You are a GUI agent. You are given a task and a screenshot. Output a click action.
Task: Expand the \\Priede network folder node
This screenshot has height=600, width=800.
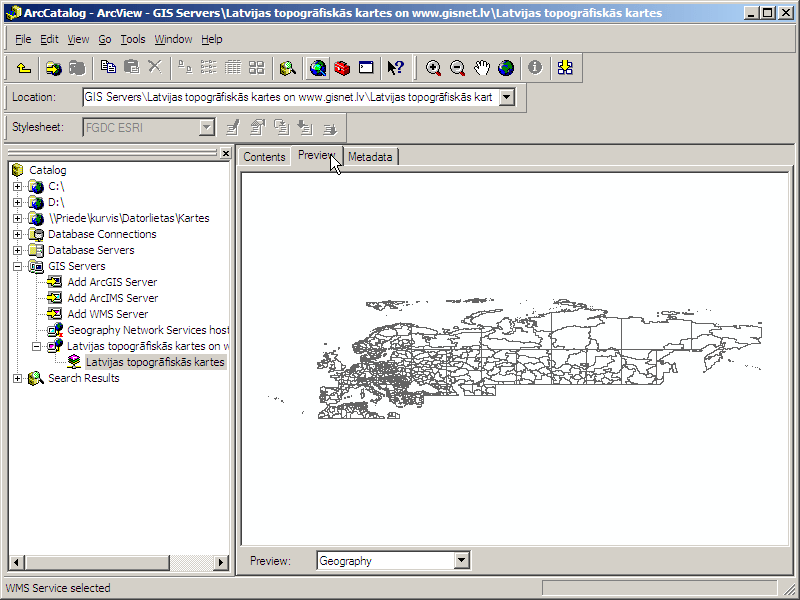pos(17,218)
